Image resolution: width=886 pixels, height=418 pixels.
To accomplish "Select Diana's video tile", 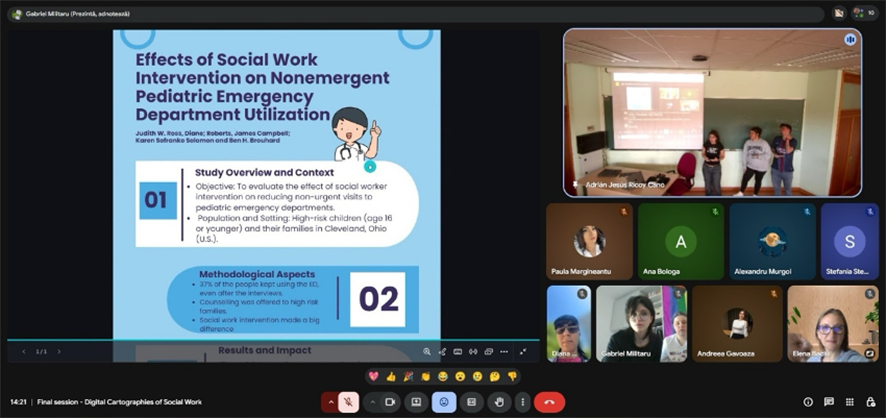I will pos(569,324).
